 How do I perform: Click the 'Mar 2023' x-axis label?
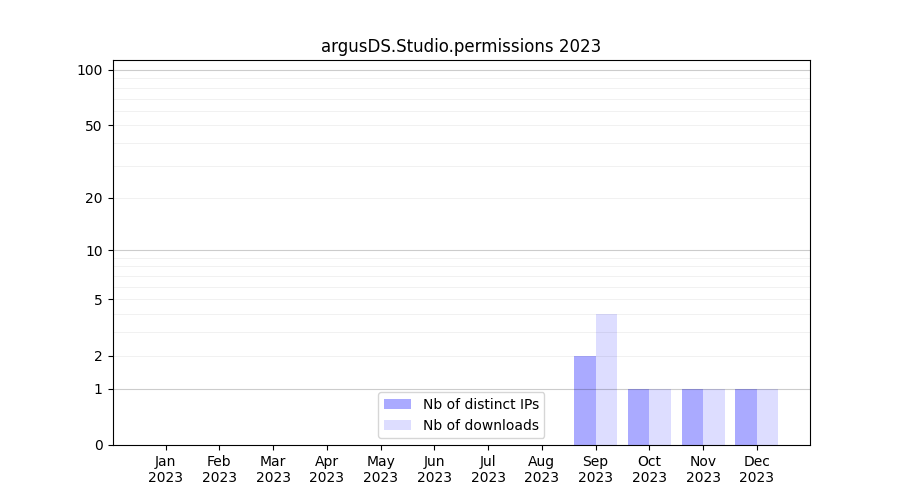click(273, 469)
